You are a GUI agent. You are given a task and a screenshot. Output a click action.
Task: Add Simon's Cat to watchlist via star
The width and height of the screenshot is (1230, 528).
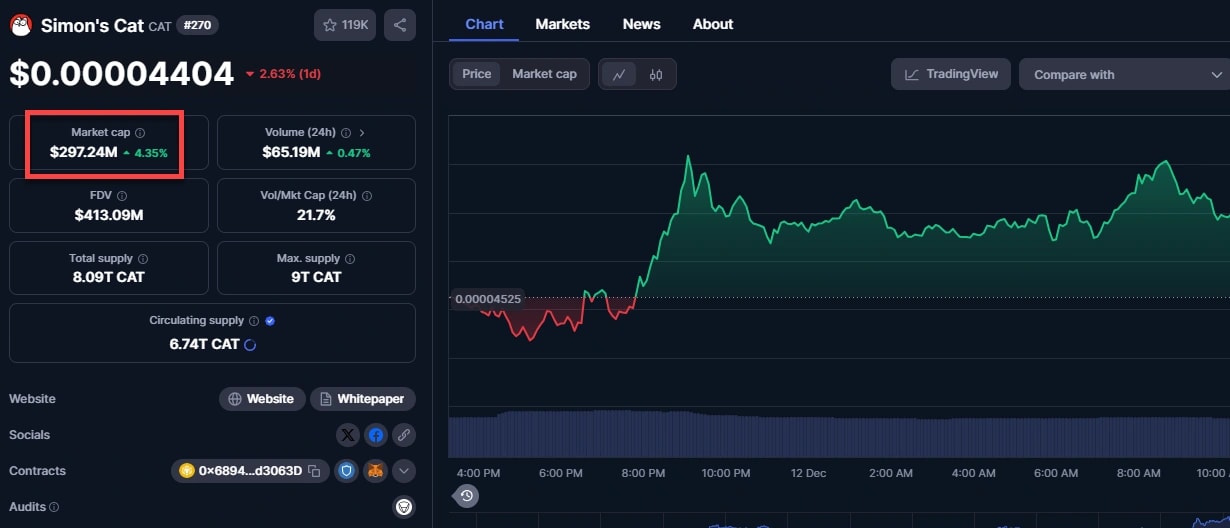[x=345, y=25]
